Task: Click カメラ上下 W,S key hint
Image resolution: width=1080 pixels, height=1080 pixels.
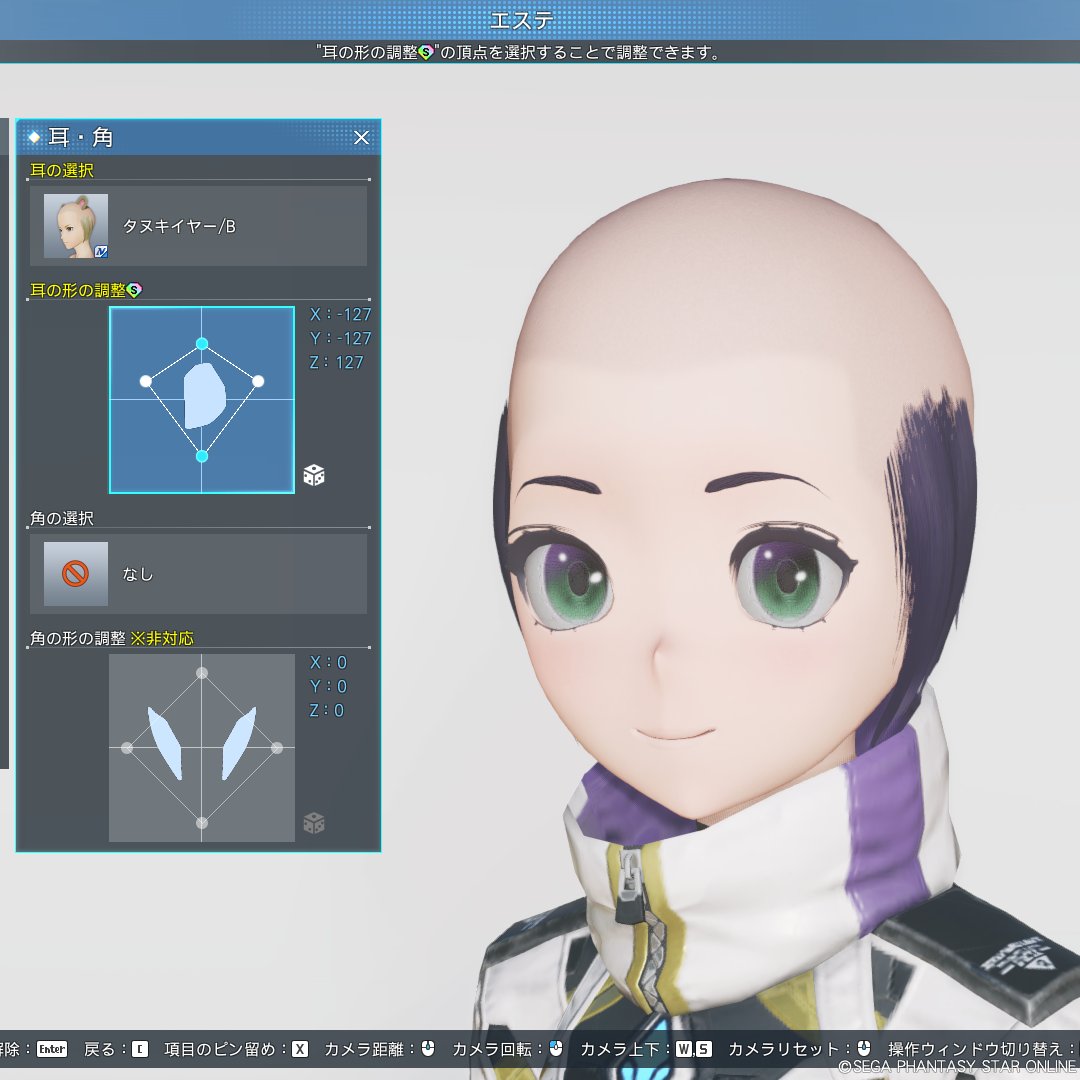Action: pos(693,1049)
